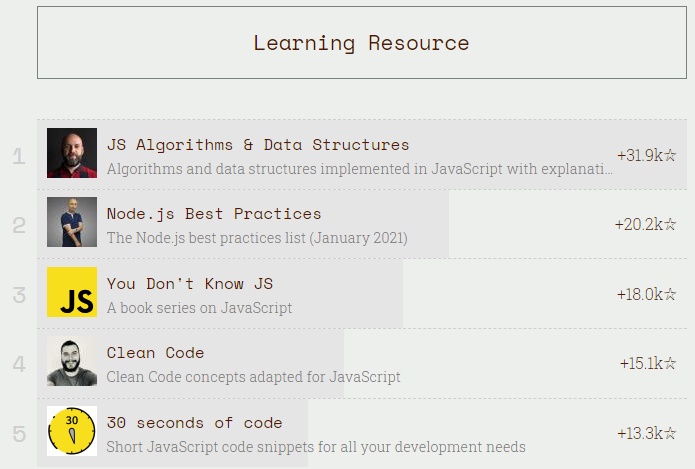Click the JS Algorithms author avatar

(x=72, y=153)
